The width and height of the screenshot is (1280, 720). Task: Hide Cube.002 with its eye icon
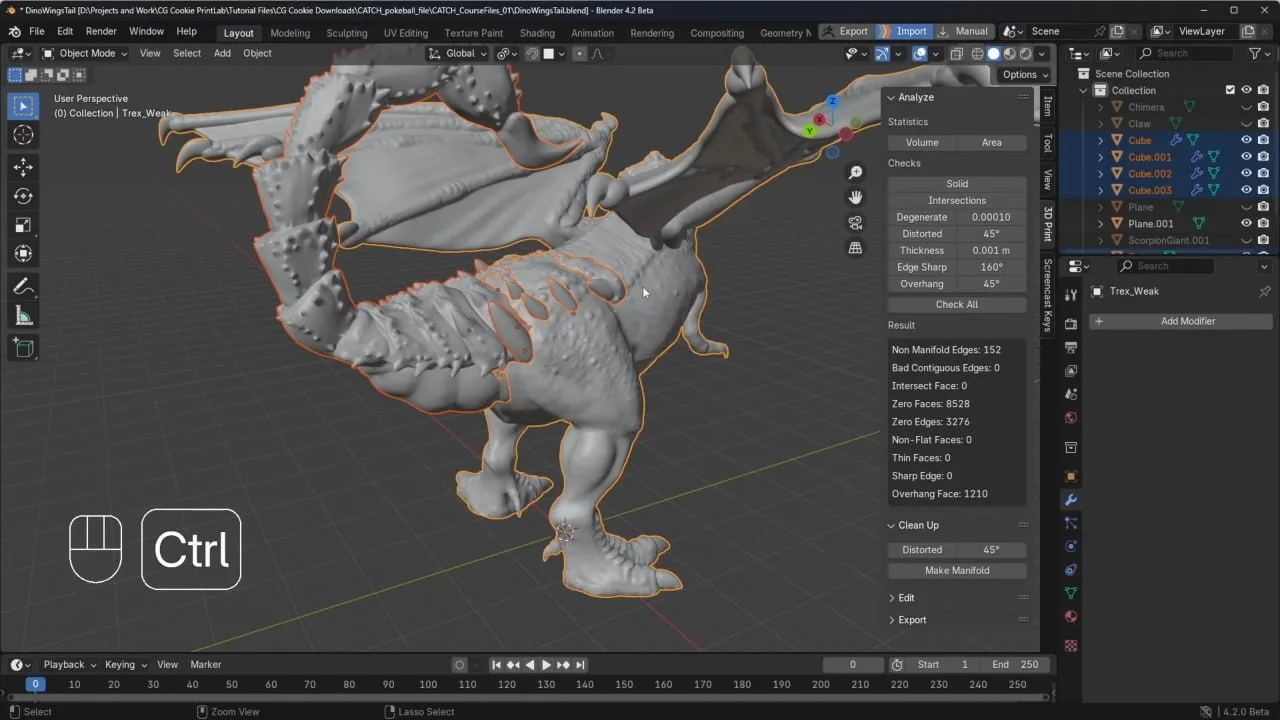1246,173
